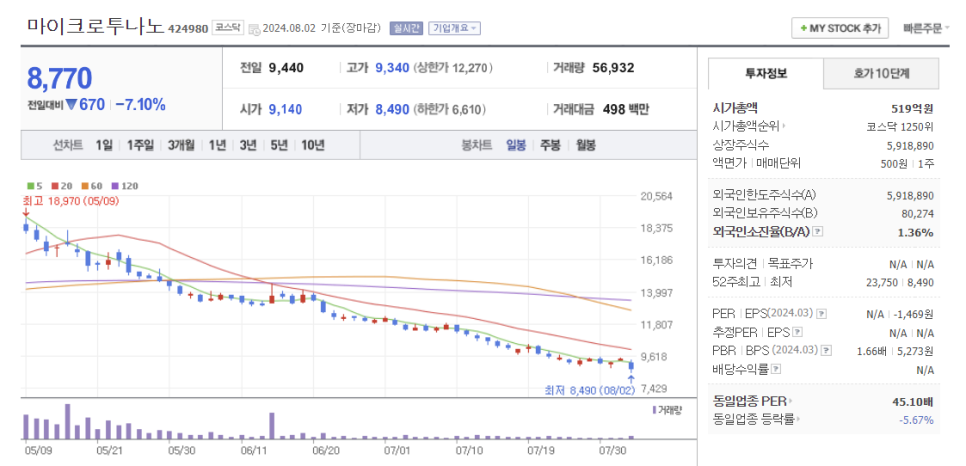Select the 1년 line chart period
This screenshot has width=966, height=466.
click(217, 145)
